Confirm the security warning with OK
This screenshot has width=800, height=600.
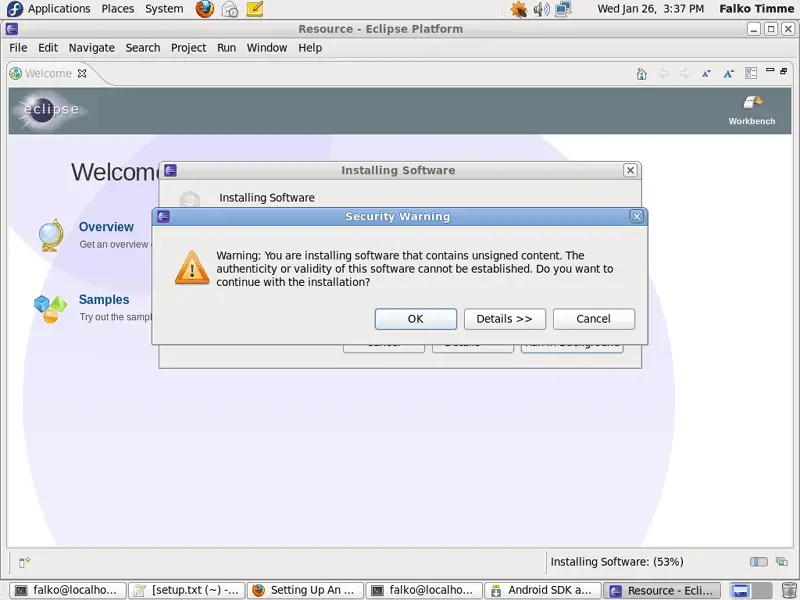pyautogui.click(x=415, y=319)
